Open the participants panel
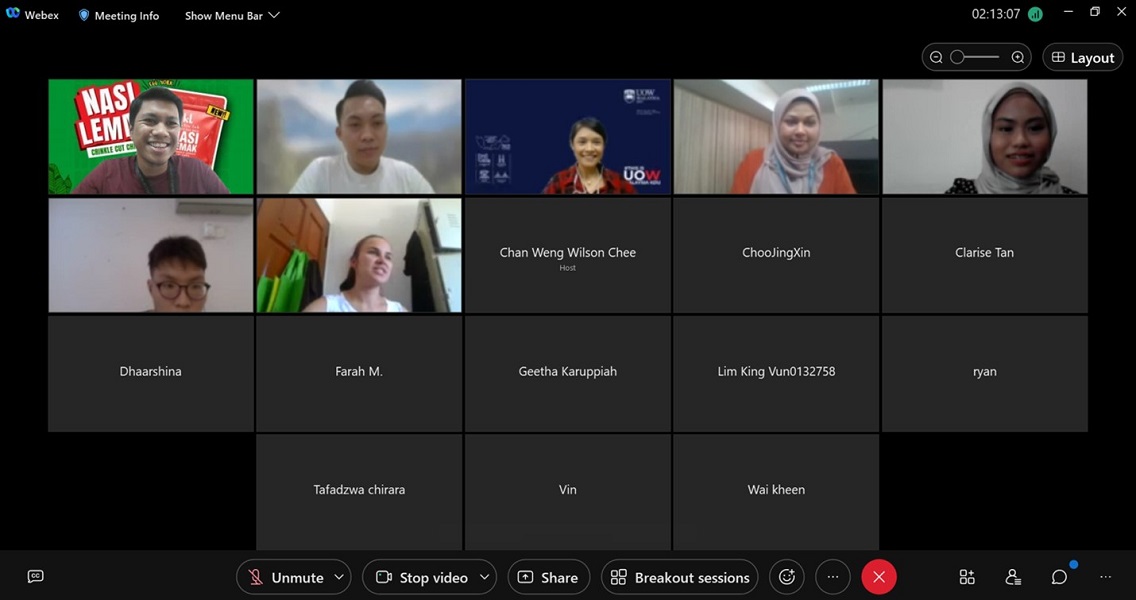Screen dimensions: 1136x600 click(1013, 577)
